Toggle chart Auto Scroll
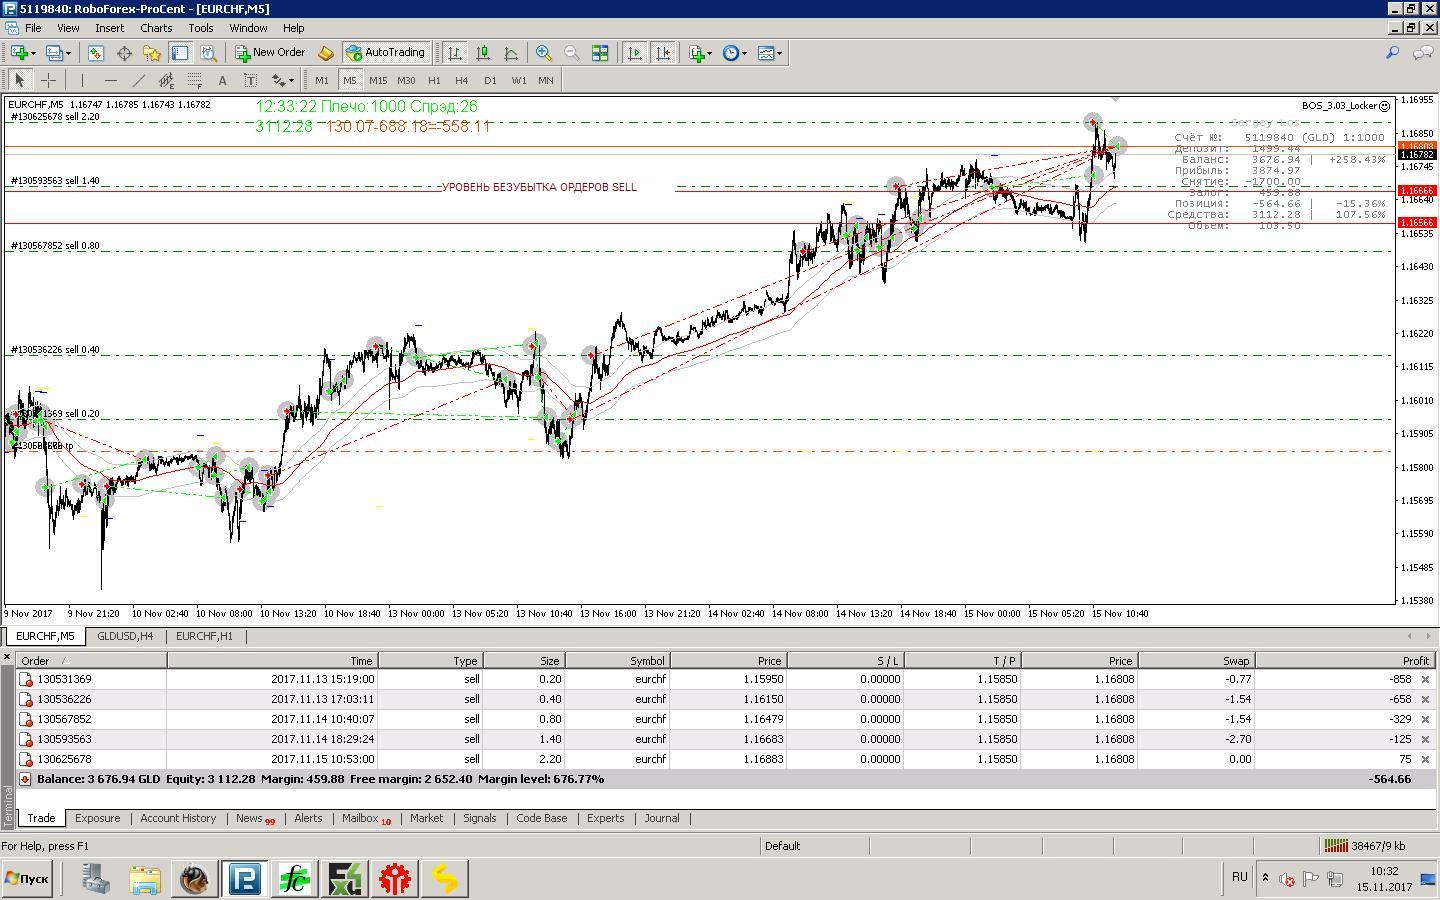1440x900 pixels. point(634,53)
